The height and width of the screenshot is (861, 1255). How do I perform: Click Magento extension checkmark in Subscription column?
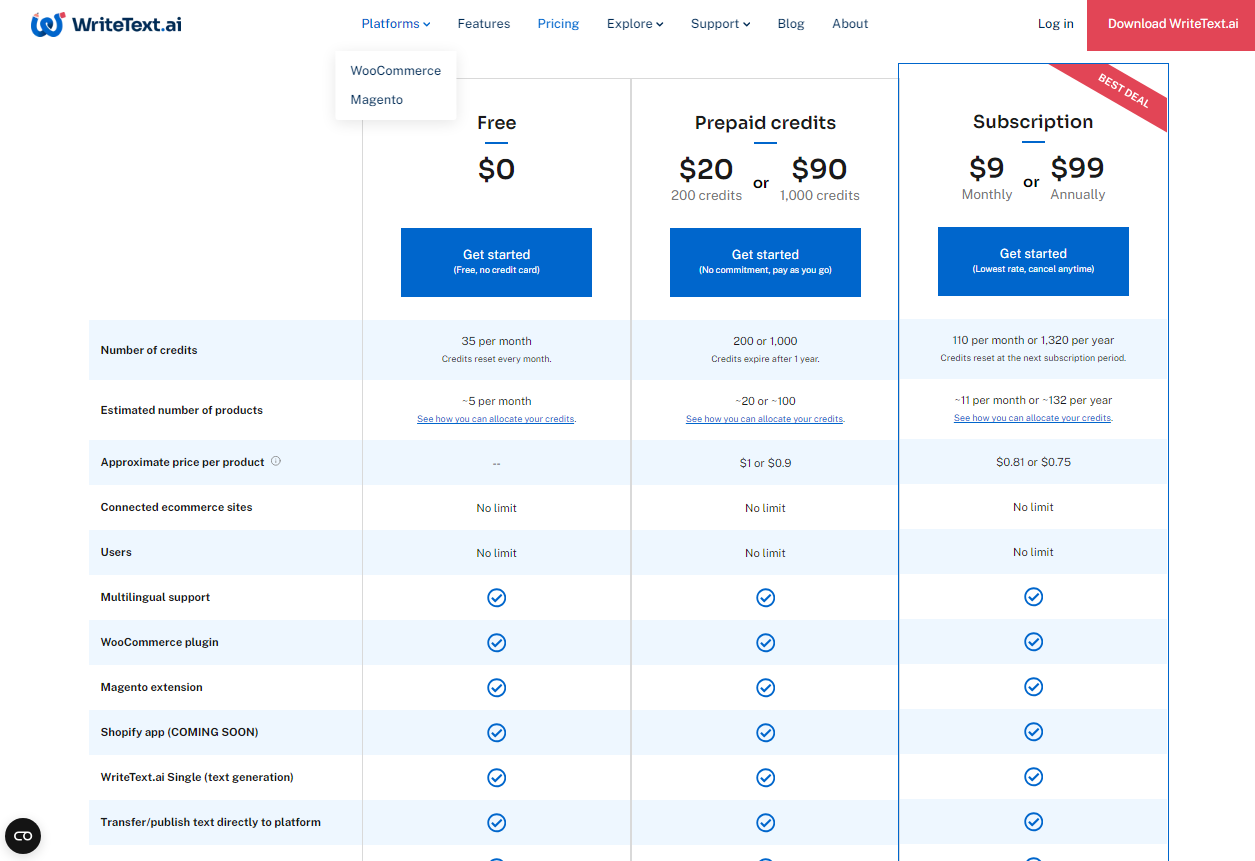(x=1033, y=687)
